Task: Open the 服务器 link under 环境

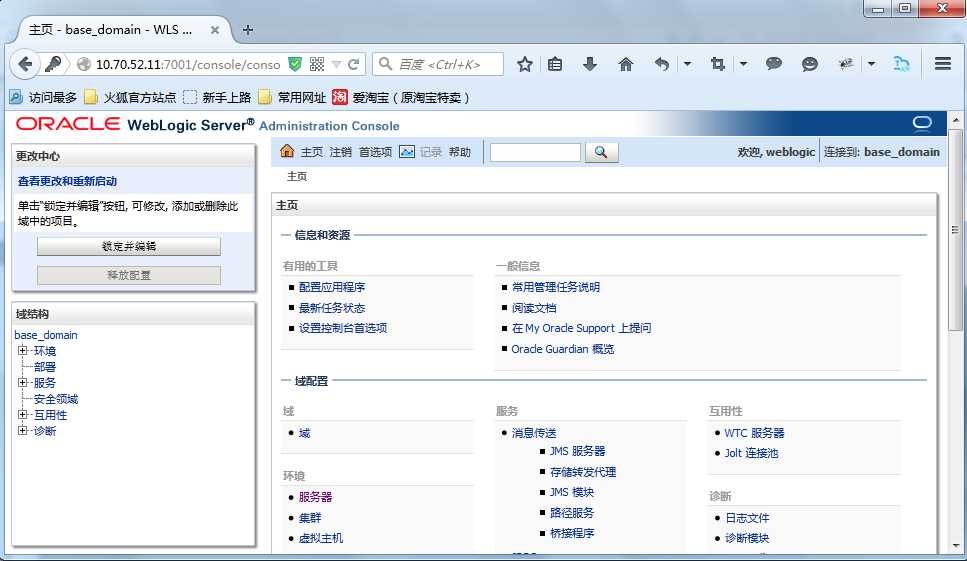Action: pos(315,497)
